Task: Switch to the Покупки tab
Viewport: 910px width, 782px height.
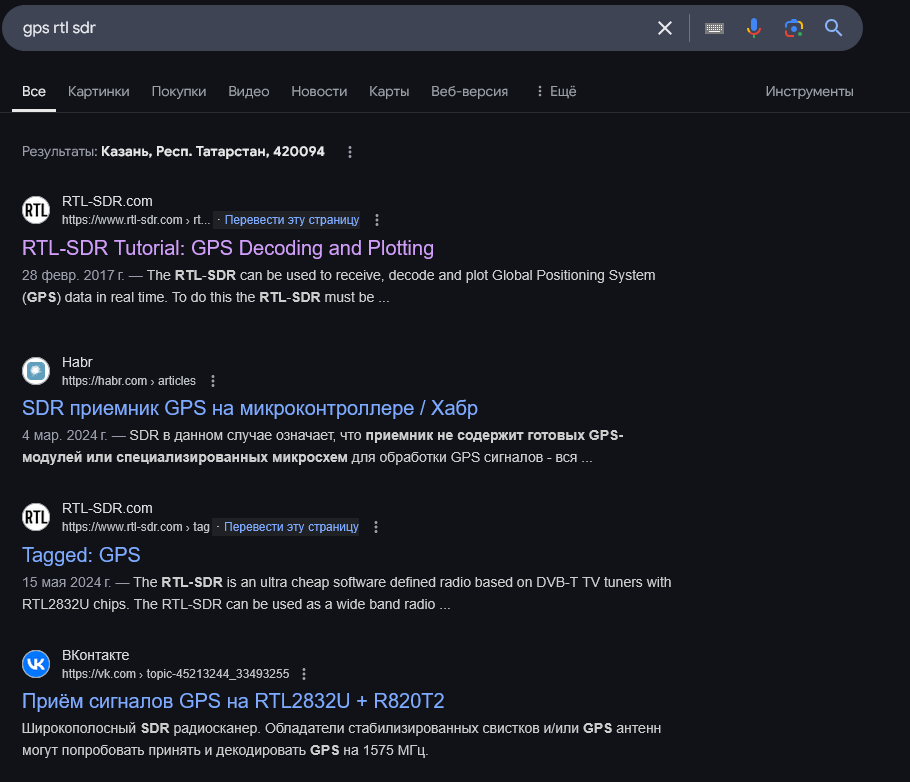Action: coord(179,92)
